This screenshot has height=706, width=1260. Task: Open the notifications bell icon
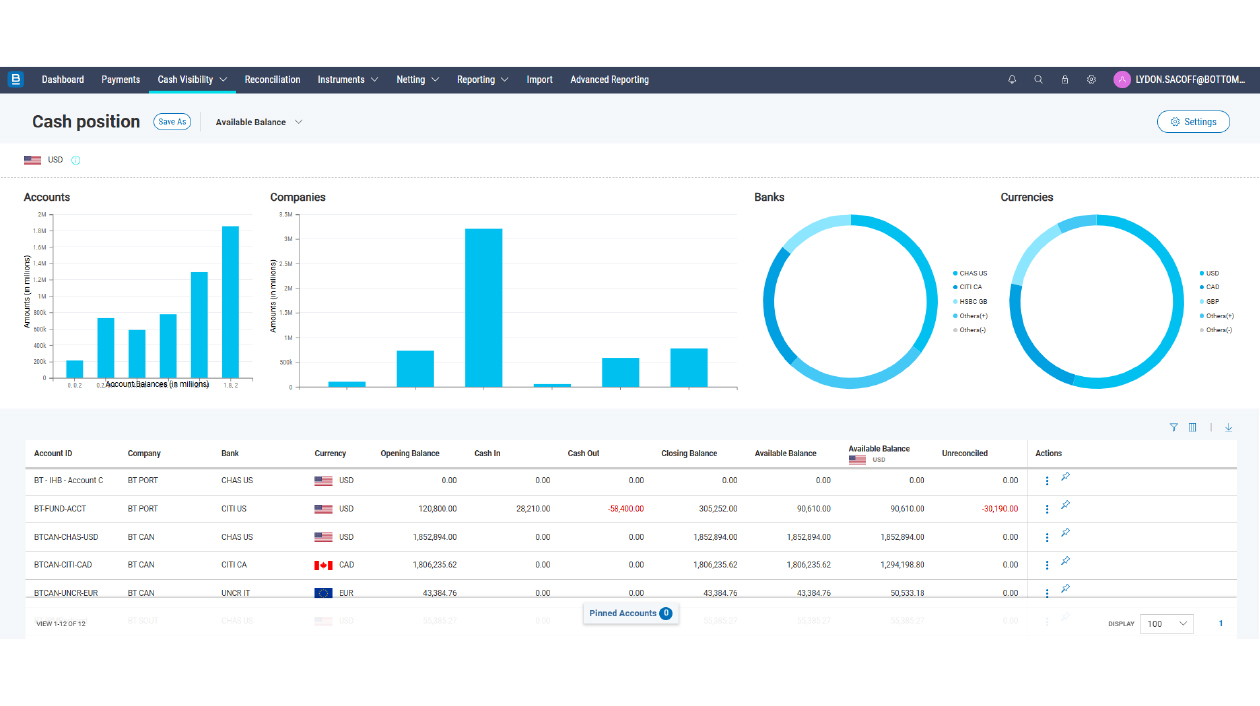click(1012, 80)
